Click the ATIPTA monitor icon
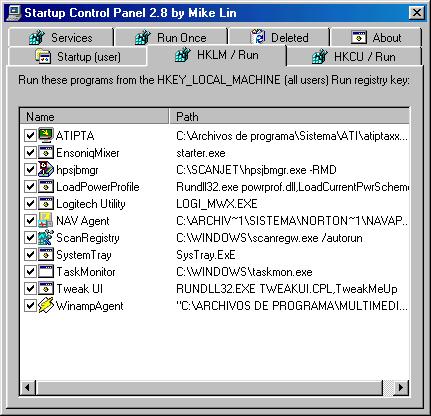Image resolution: width=431 pixels, height=416 pixels. (x=46, y=135)
